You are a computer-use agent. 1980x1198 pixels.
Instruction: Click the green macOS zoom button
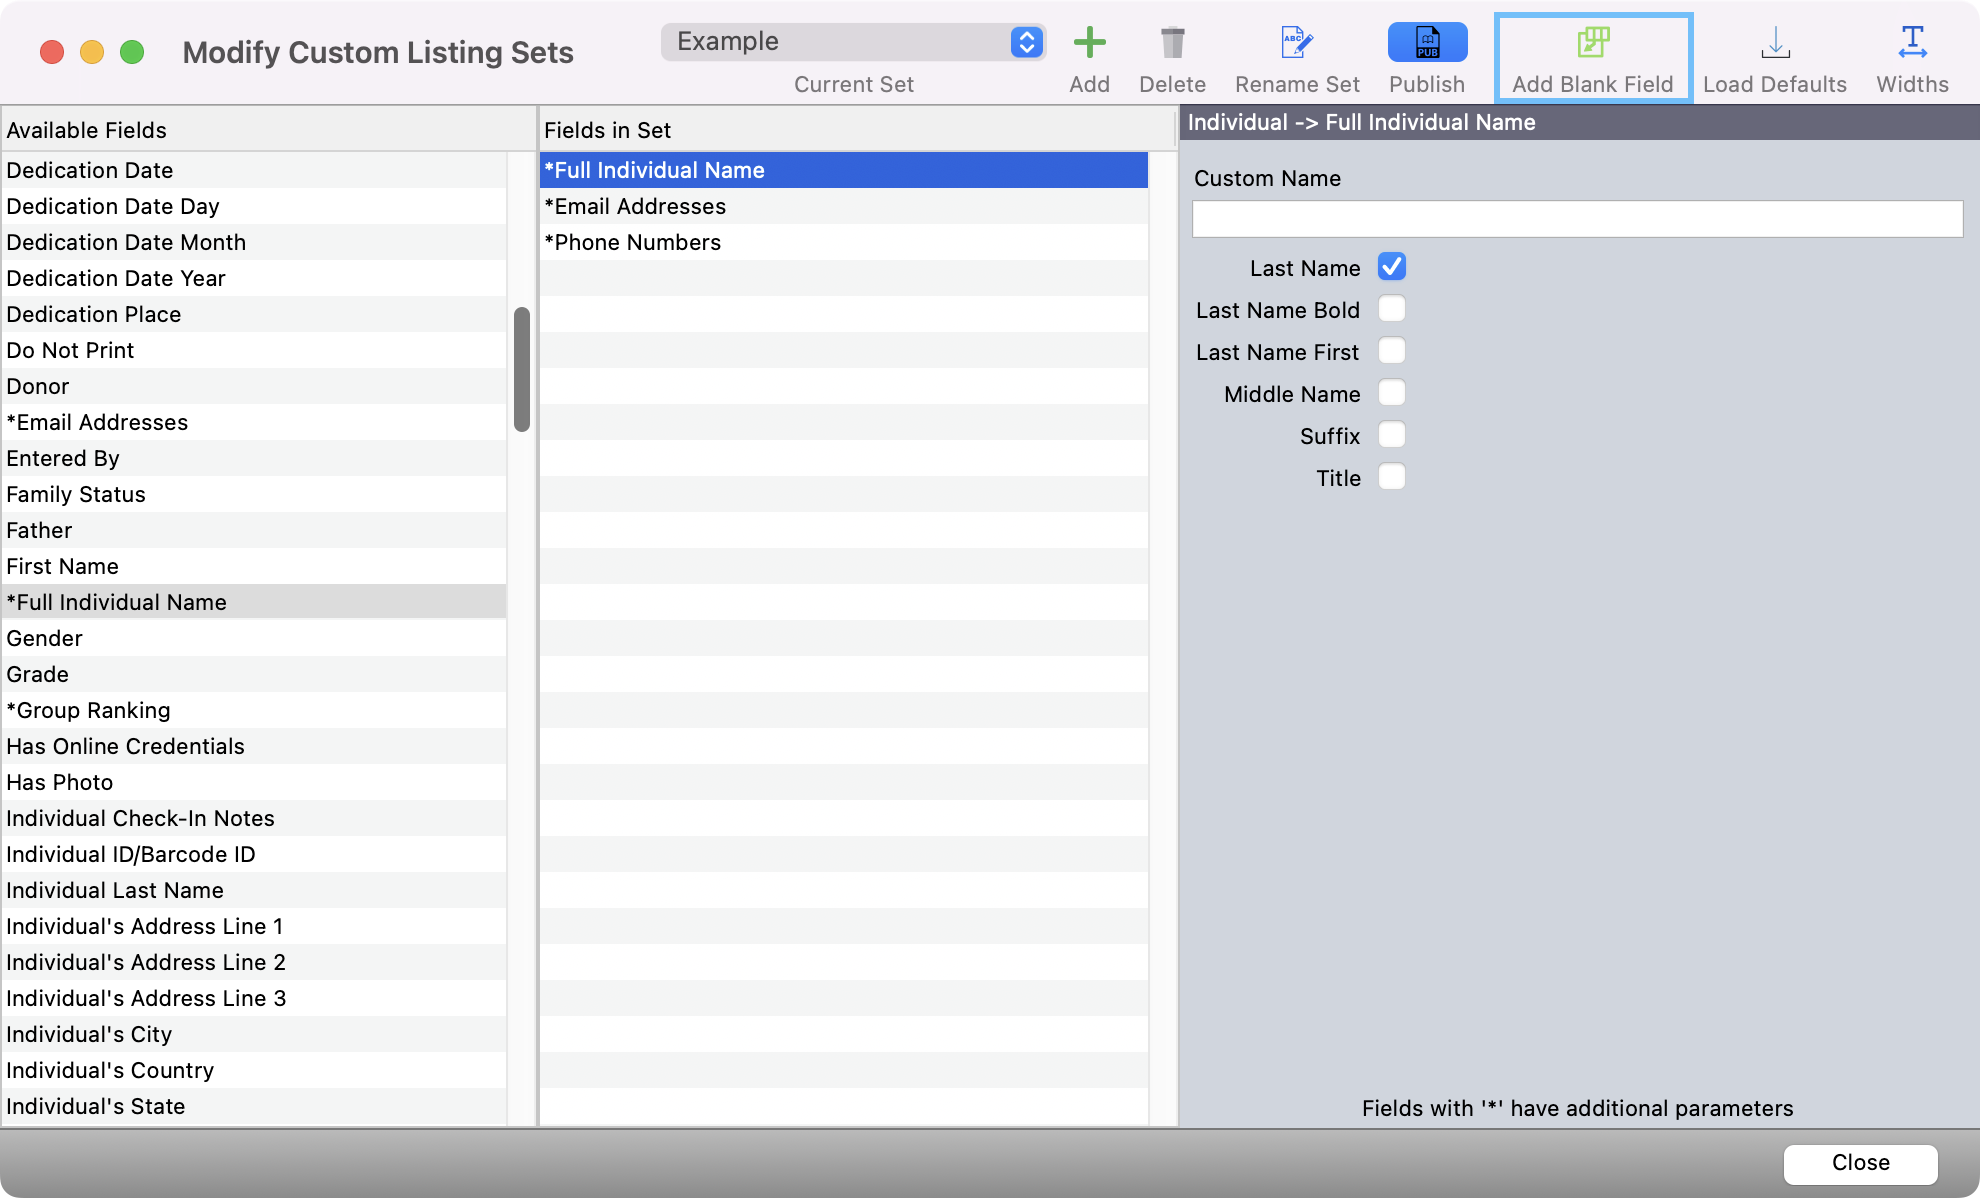pos(132,52)
